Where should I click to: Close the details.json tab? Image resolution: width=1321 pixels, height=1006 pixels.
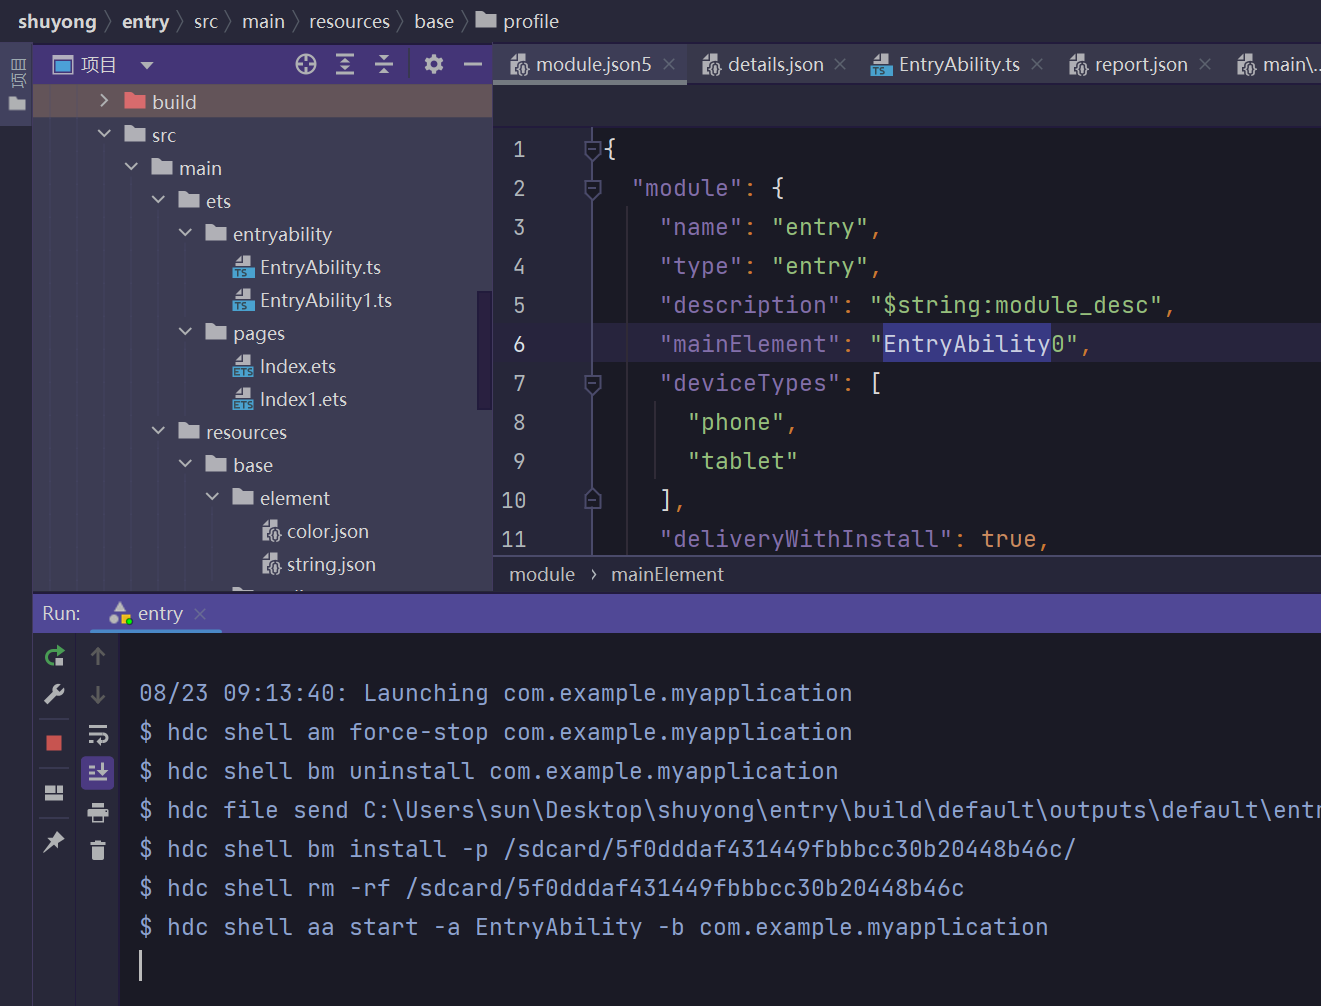(x=840, y=65)
